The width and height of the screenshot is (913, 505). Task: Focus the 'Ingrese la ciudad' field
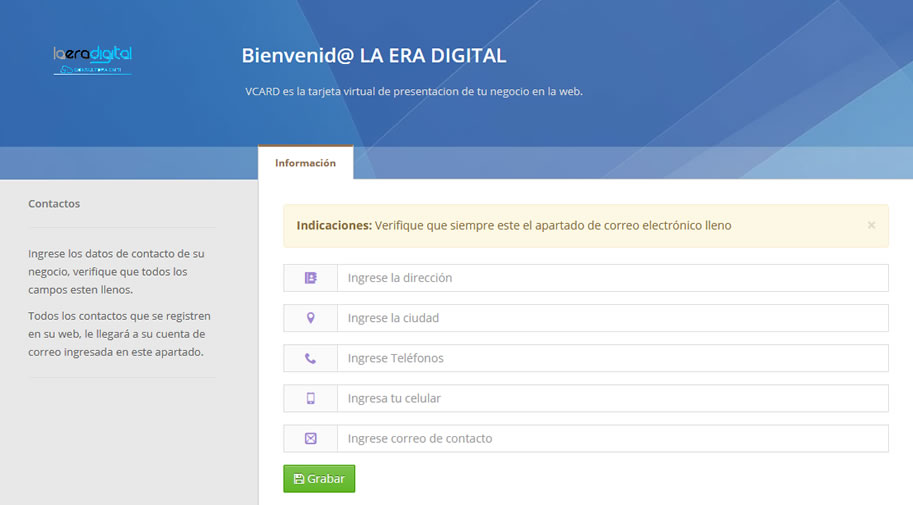[612, 318]
